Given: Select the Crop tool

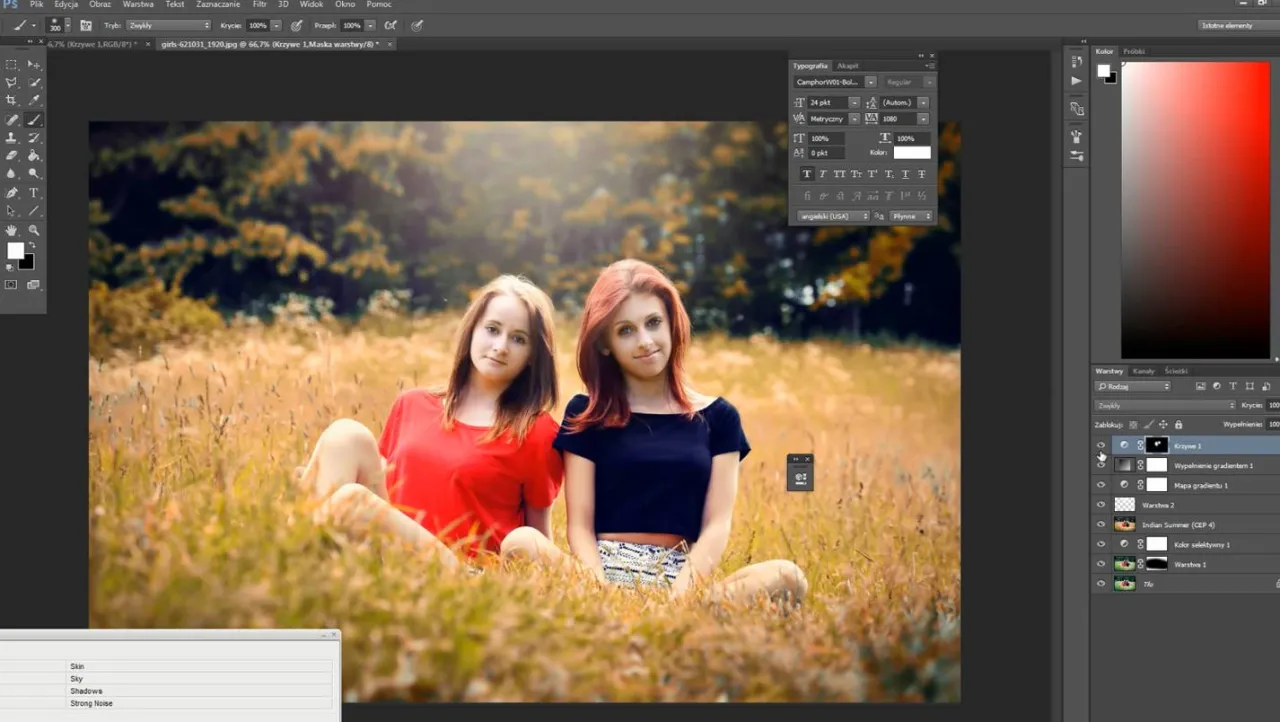Looking at the screenshot, I should 12,101.
